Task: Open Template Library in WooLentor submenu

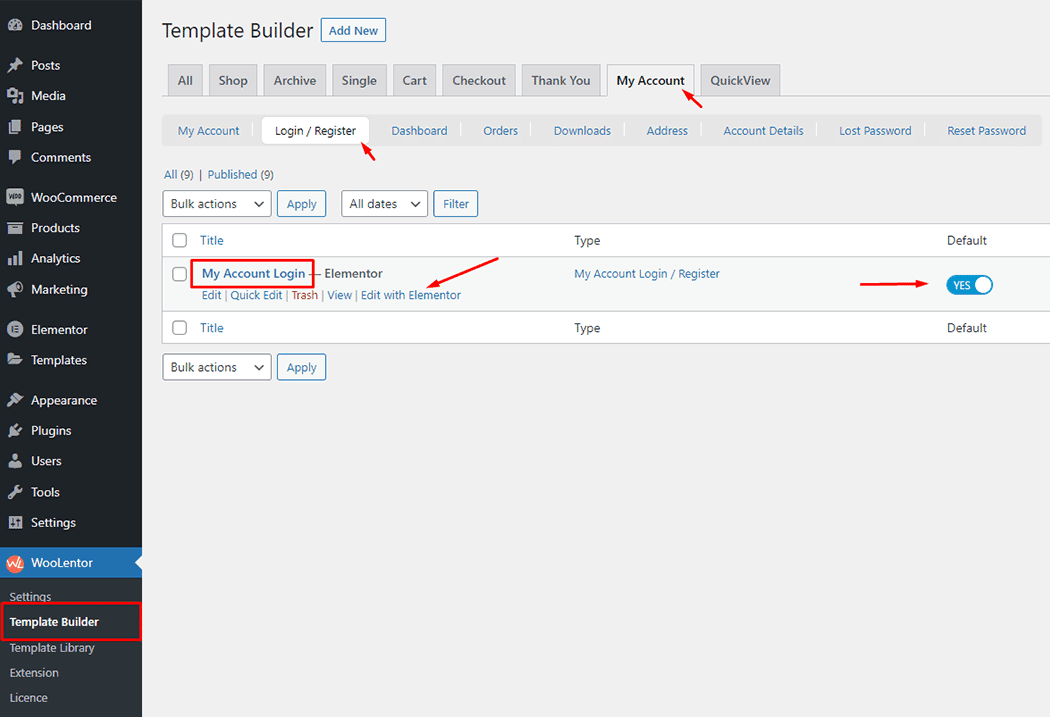Action: 52,648
